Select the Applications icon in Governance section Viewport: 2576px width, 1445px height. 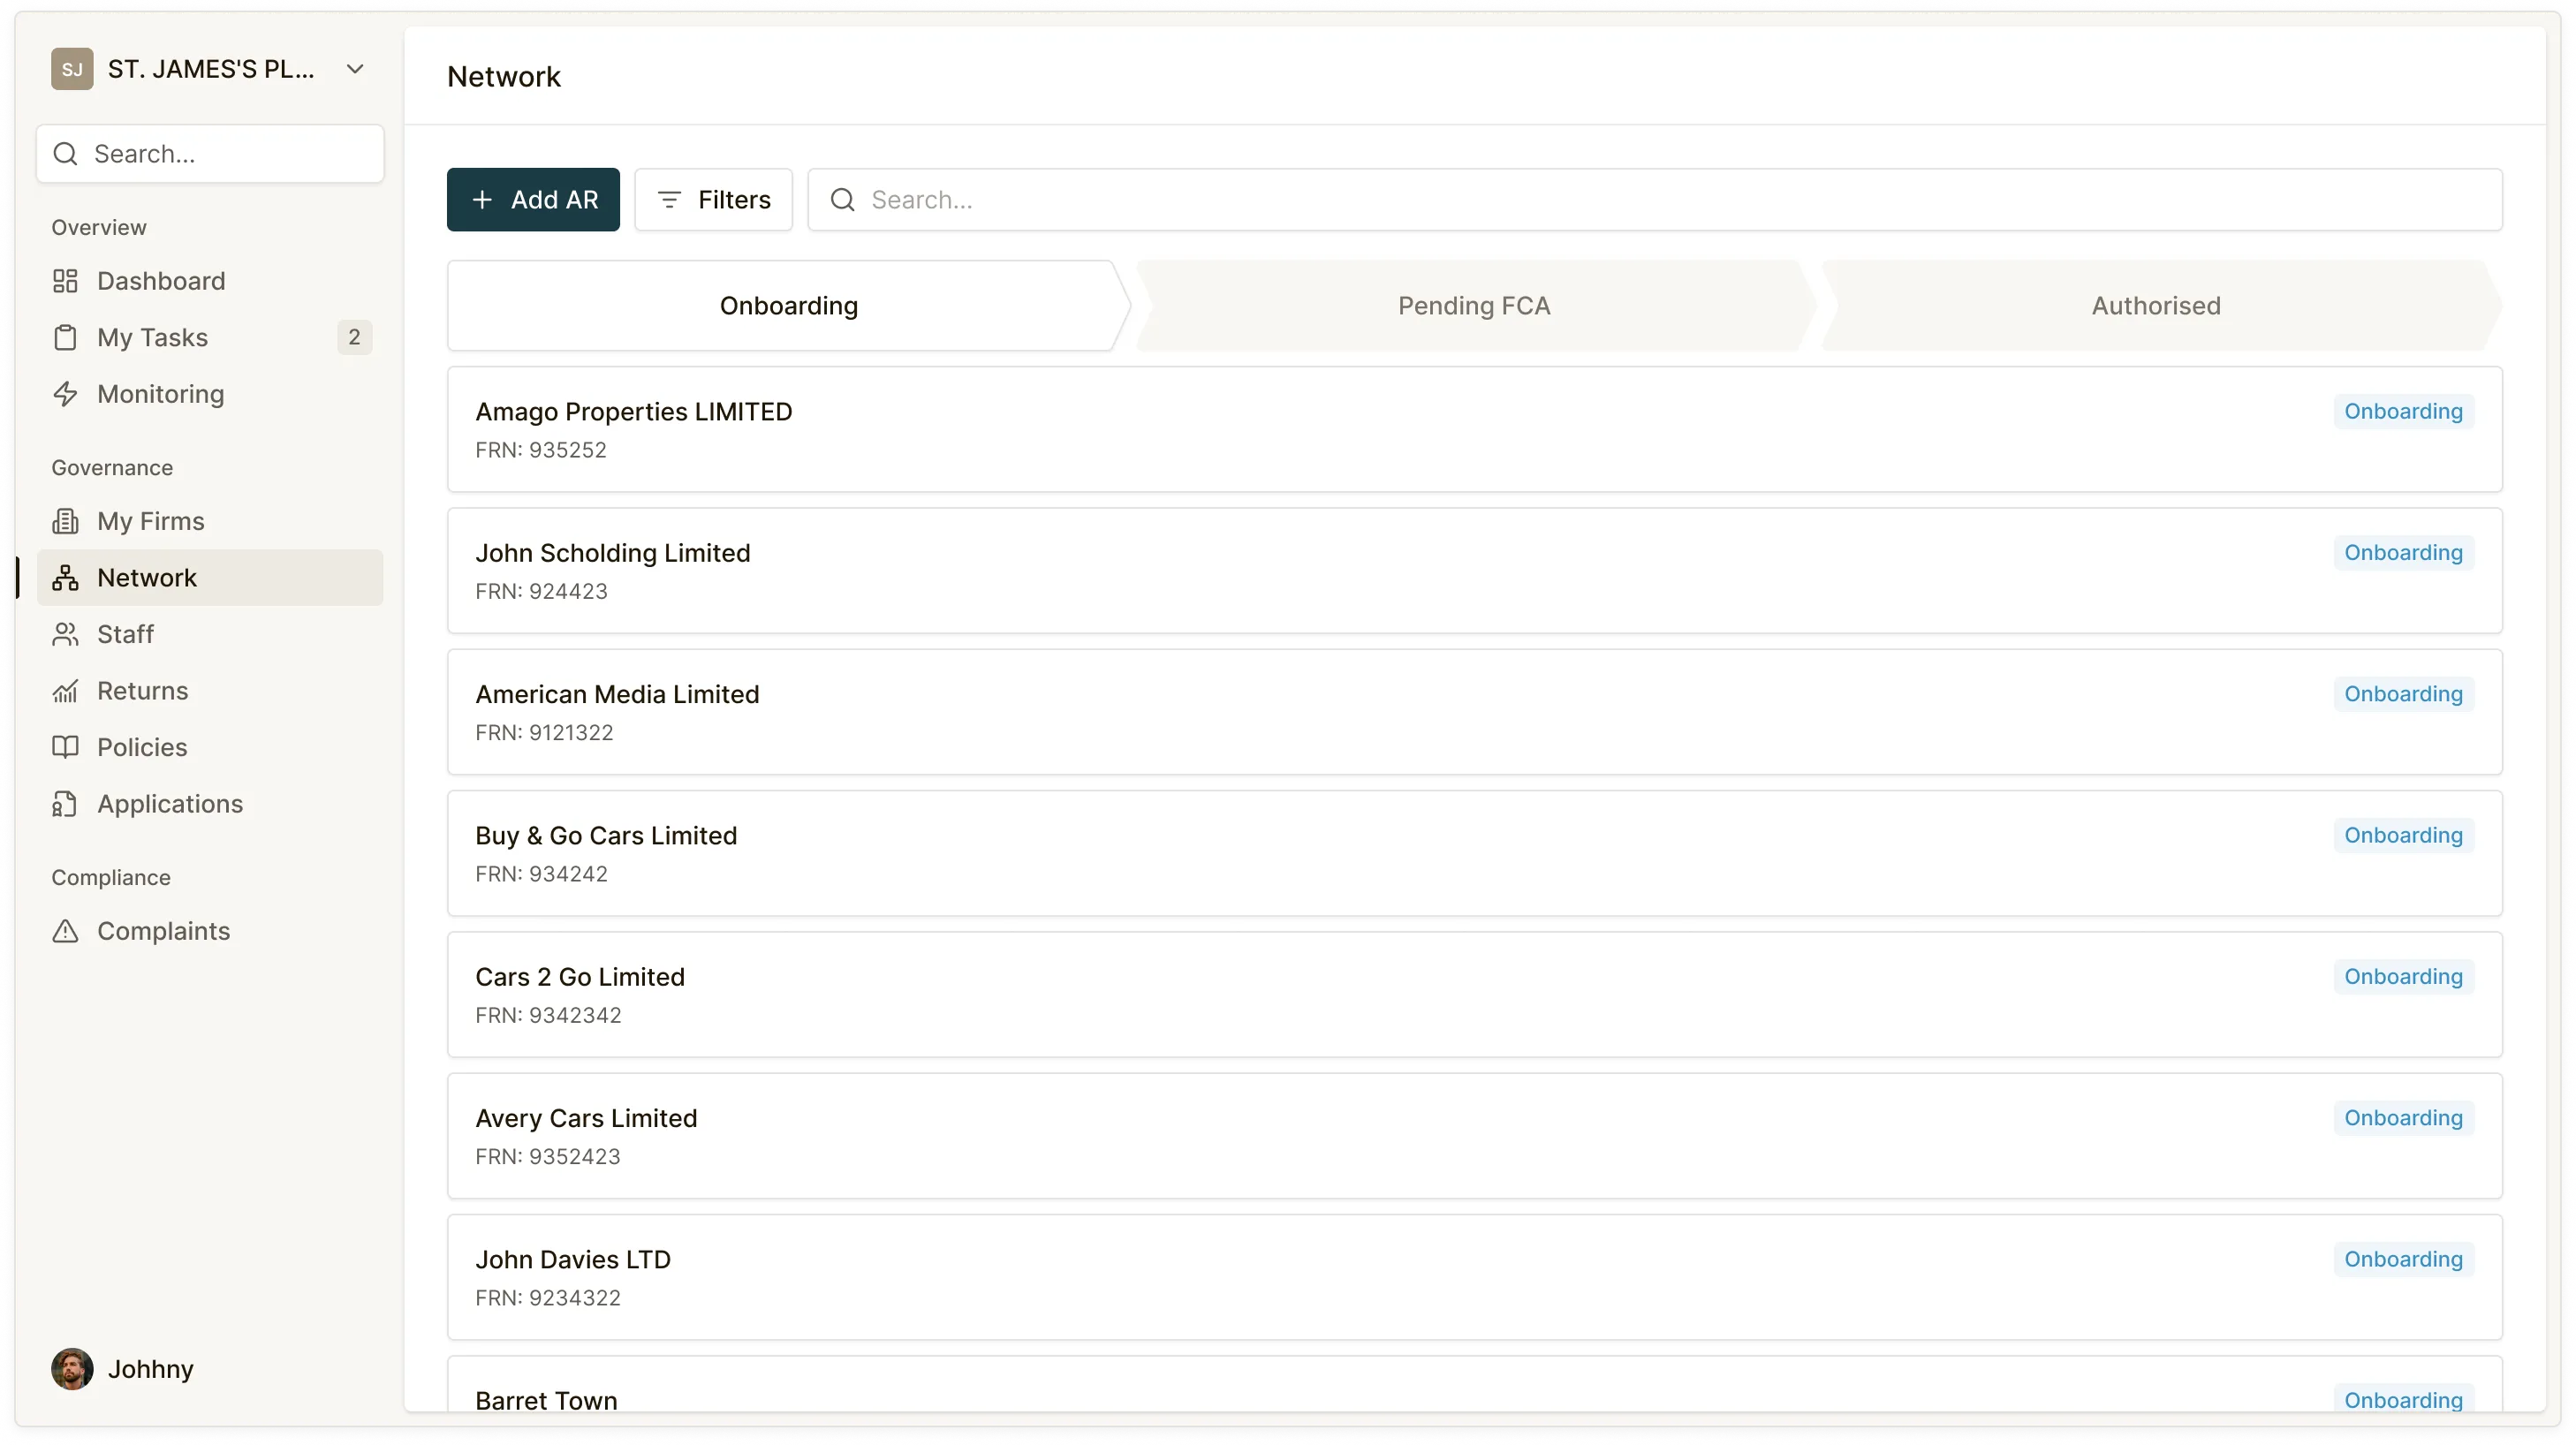pos(66,803)
